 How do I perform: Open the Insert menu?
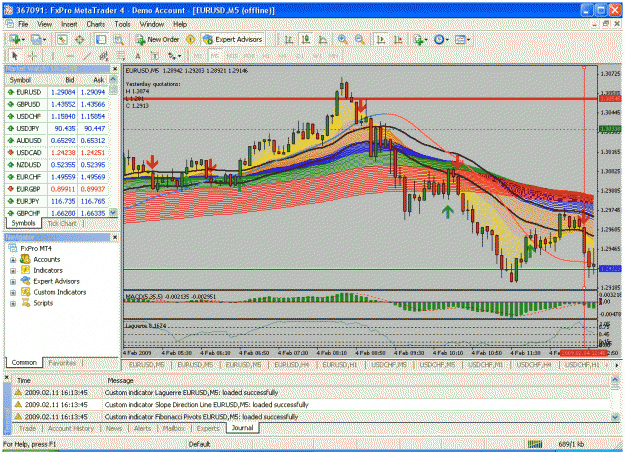69,24
